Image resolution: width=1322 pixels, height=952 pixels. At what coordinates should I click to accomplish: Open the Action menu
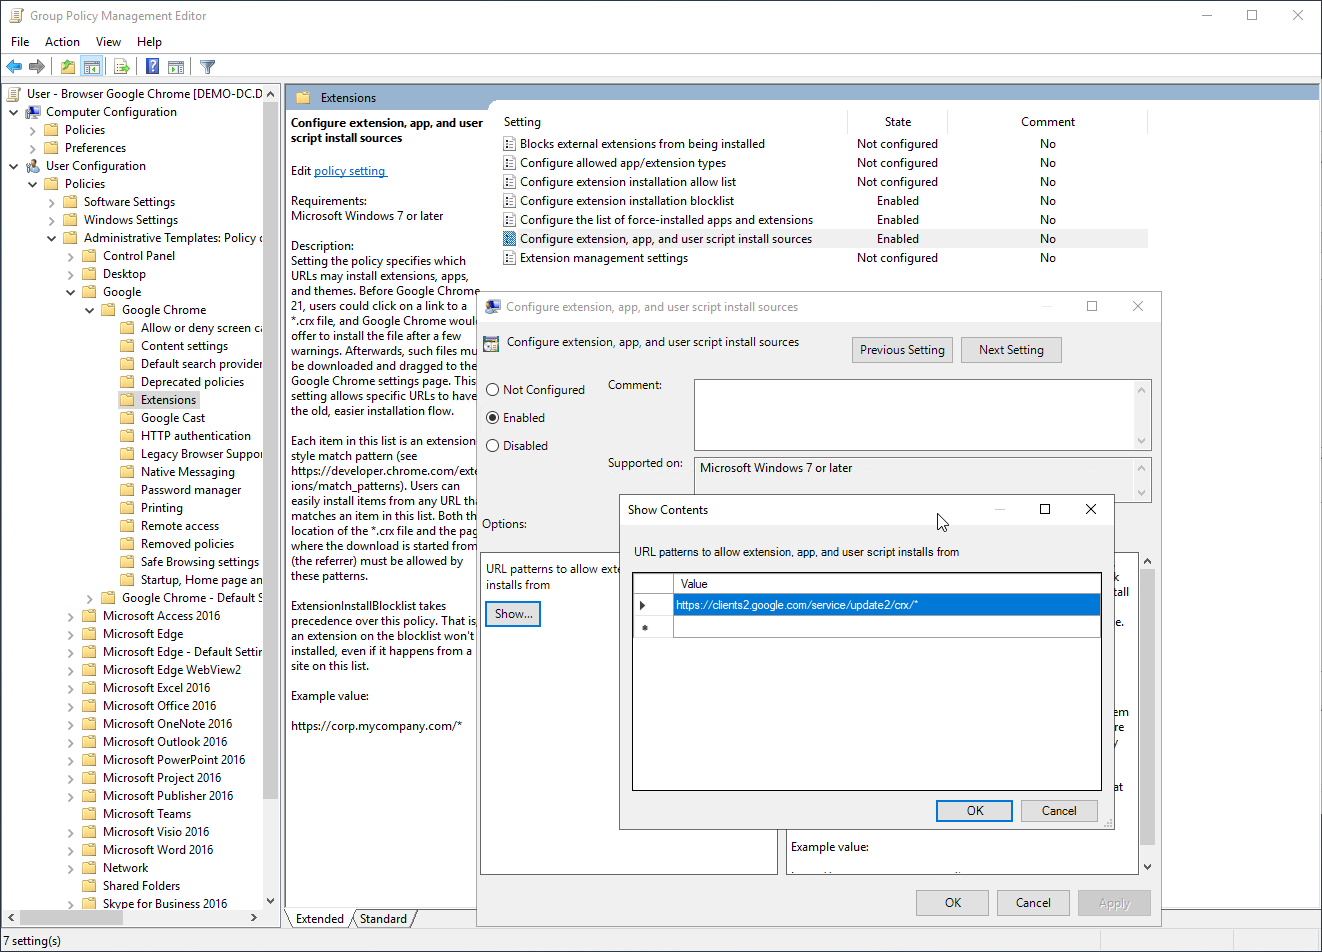[x=62, y=42]
